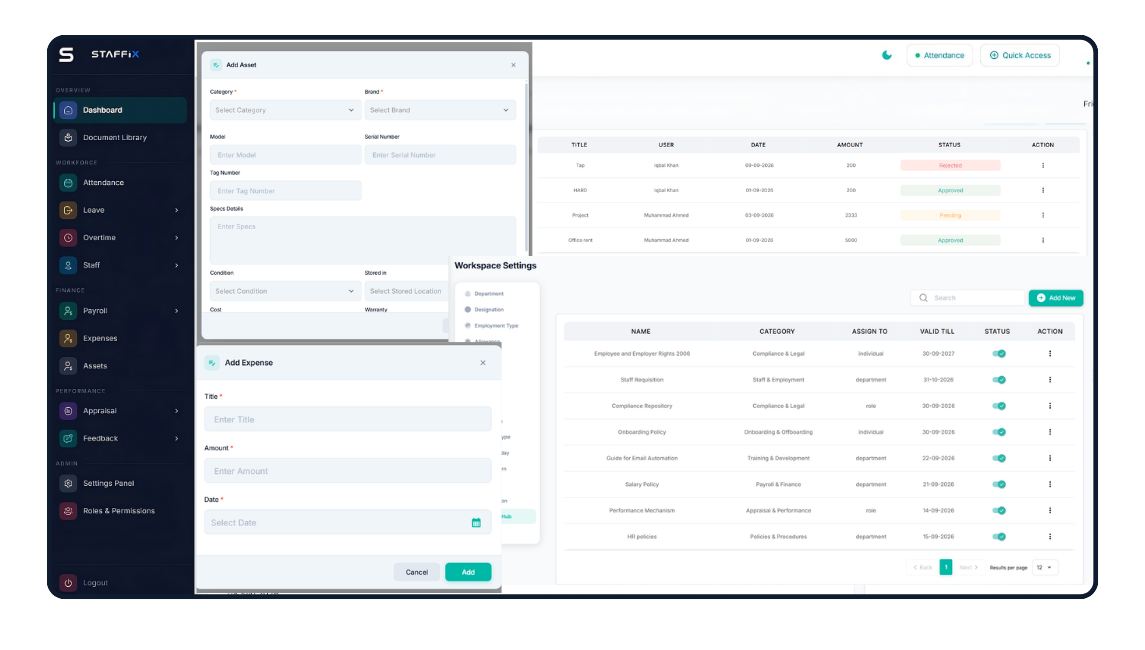1145x650 pixels.
Task: Open action menu for Staff Requisition row
Action: coord(1050,380)
